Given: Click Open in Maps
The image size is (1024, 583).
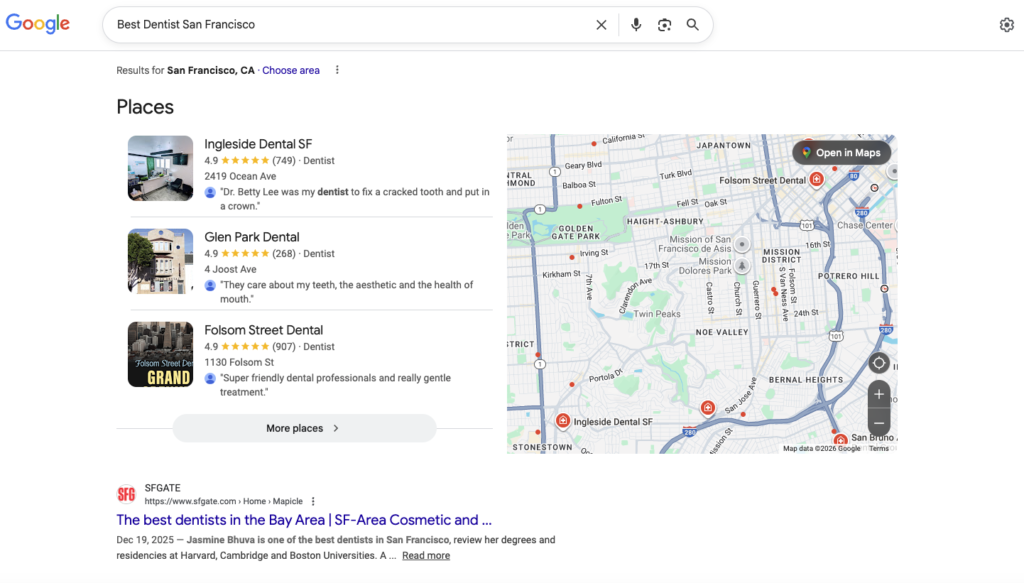Looking at the screenshot, I should (841, 152).
